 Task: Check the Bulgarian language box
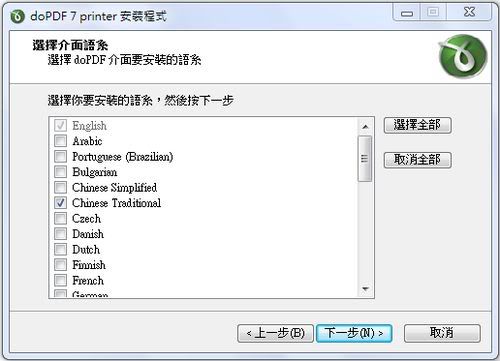[x=60, y=172]
